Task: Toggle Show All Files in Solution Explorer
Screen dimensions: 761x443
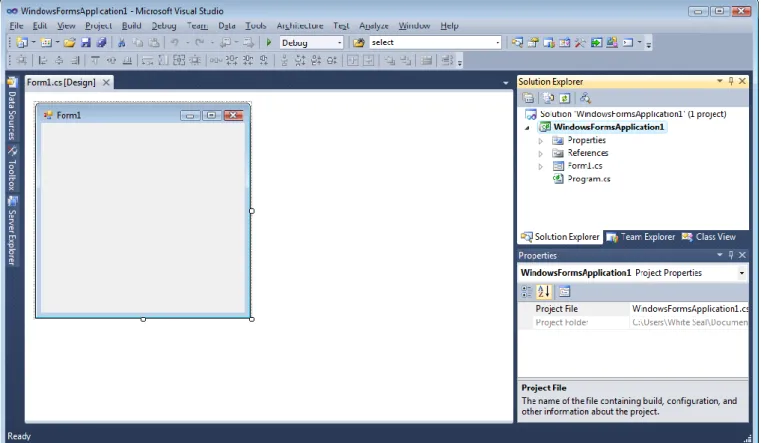Action: (x=548, y=98)
